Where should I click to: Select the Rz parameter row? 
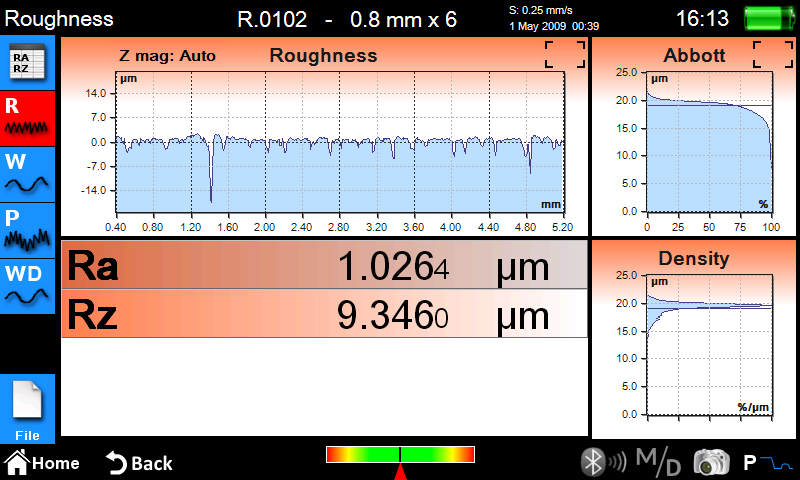pyautogui.click(x=323, y=315)
